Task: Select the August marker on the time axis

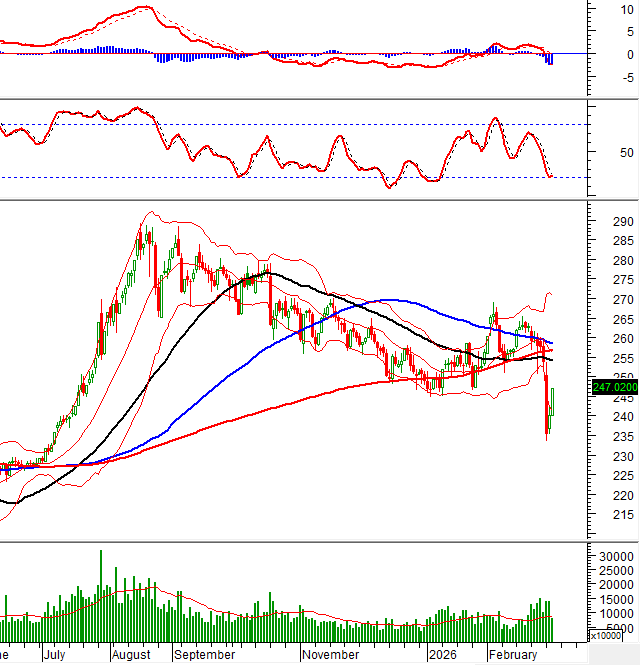Action: (x=133, y=655)
